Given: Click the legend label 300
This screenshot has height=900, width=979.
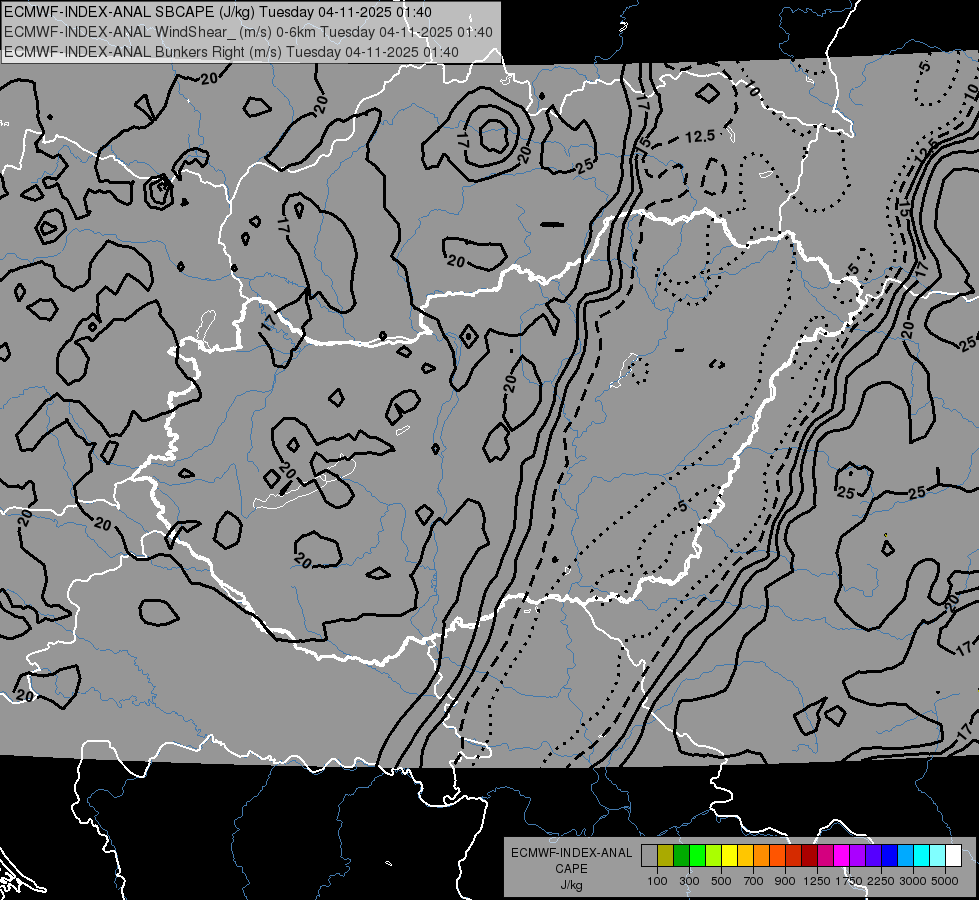Looking at the screenshot, I should [689, 881].
